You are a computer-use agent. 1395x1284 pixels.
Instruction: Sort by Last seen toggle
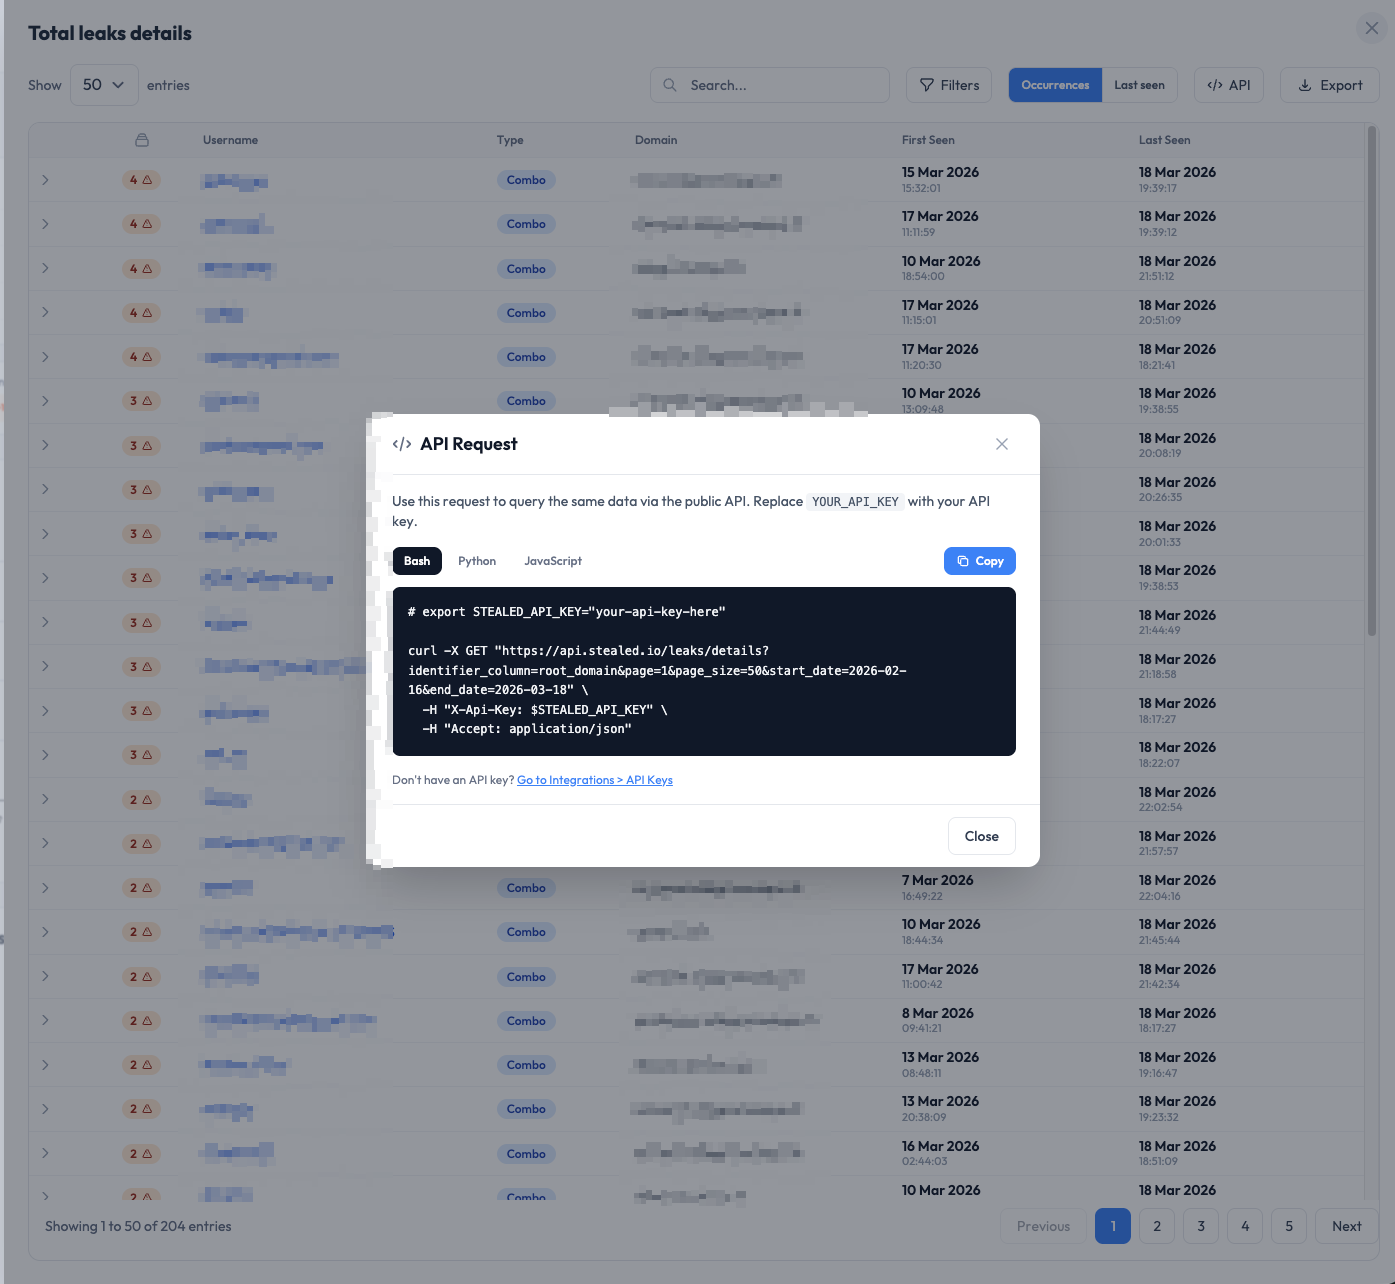1139,85
